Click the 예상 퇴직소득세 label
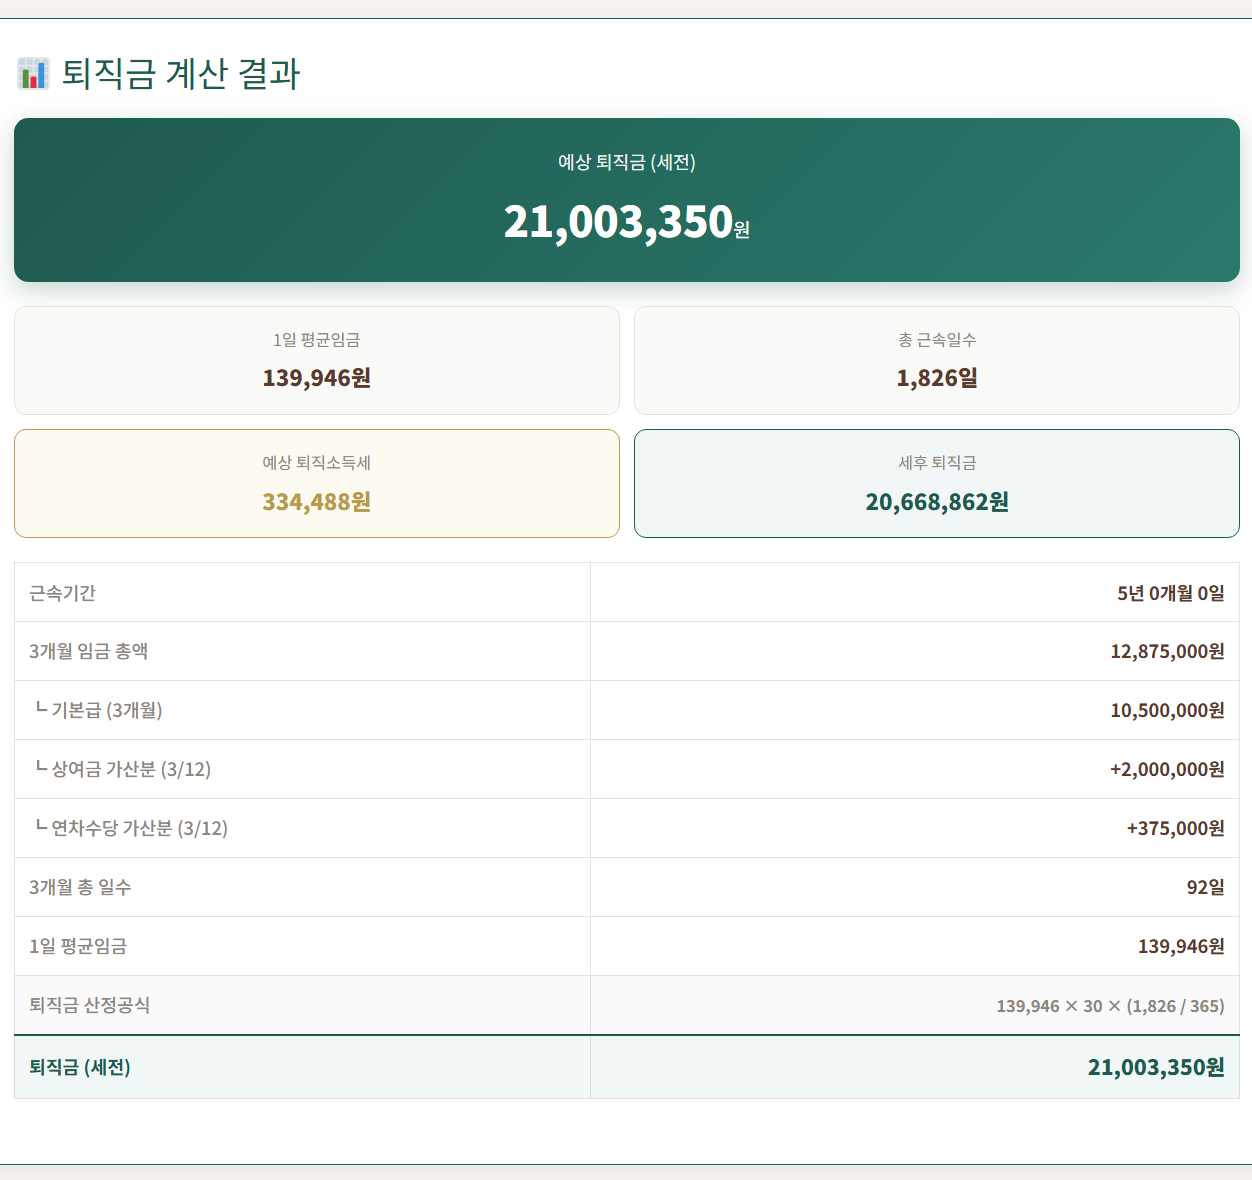The width and height of the screenshot is (1252, 1180). click(317, 463)
